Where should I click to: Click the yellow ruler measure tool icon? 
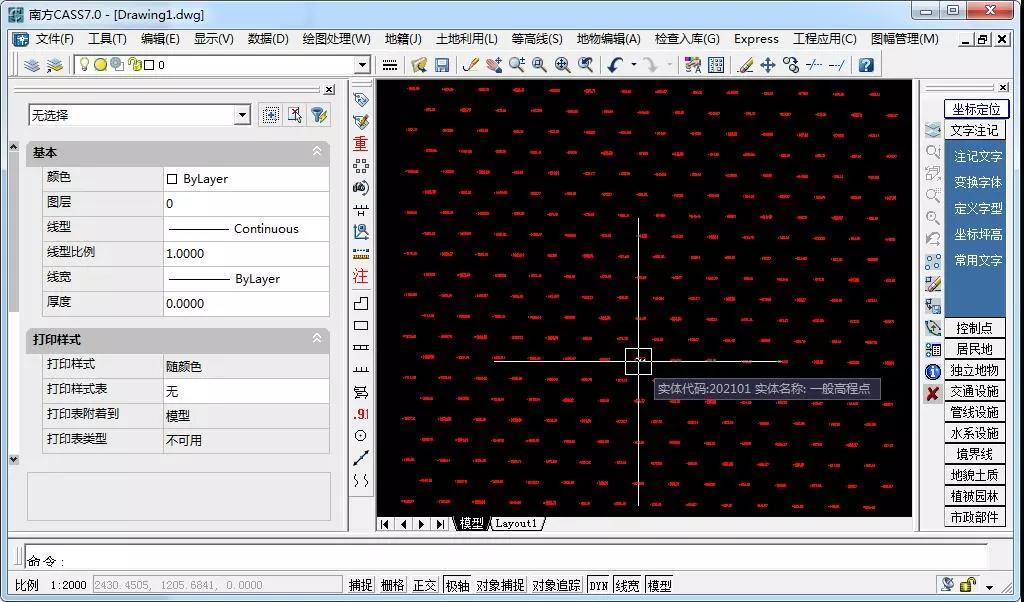coord(360,254)
